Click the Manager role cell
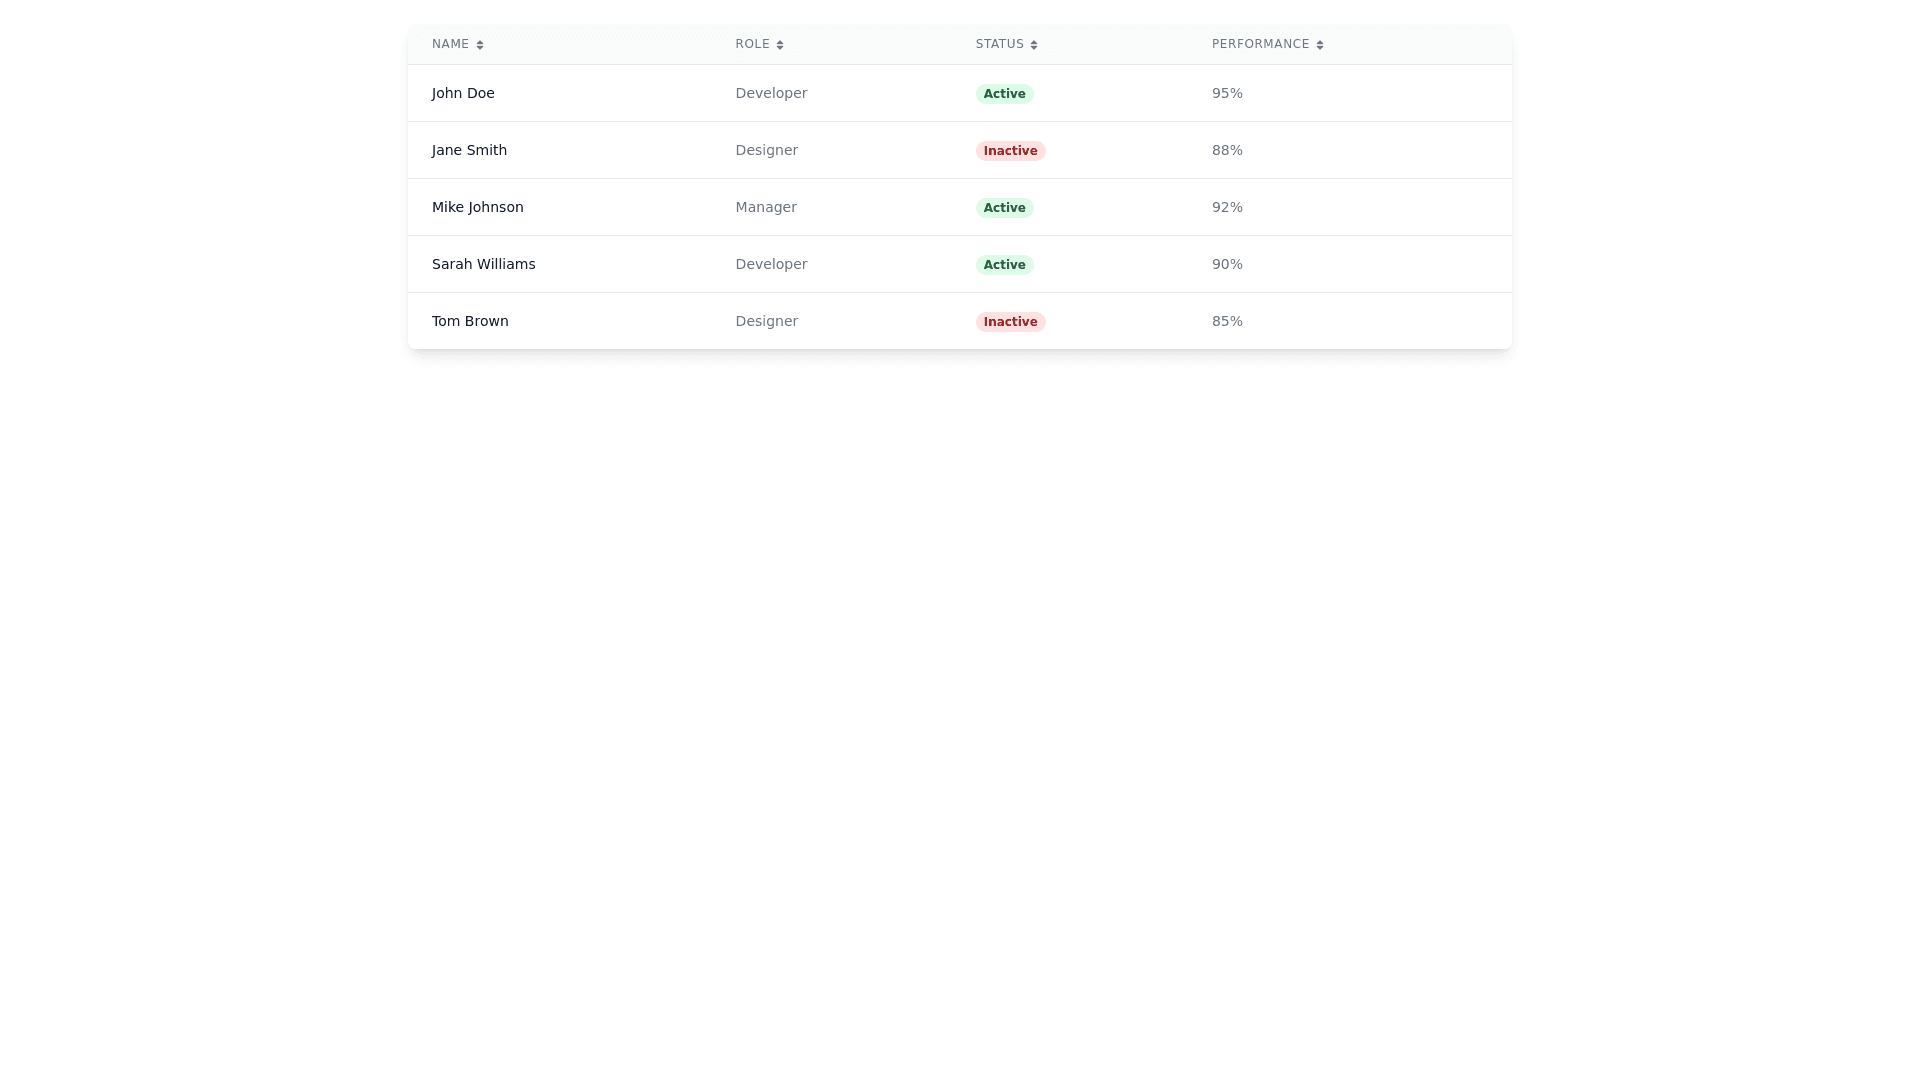Screen dimensions: 1920x1080 (766, 207)
